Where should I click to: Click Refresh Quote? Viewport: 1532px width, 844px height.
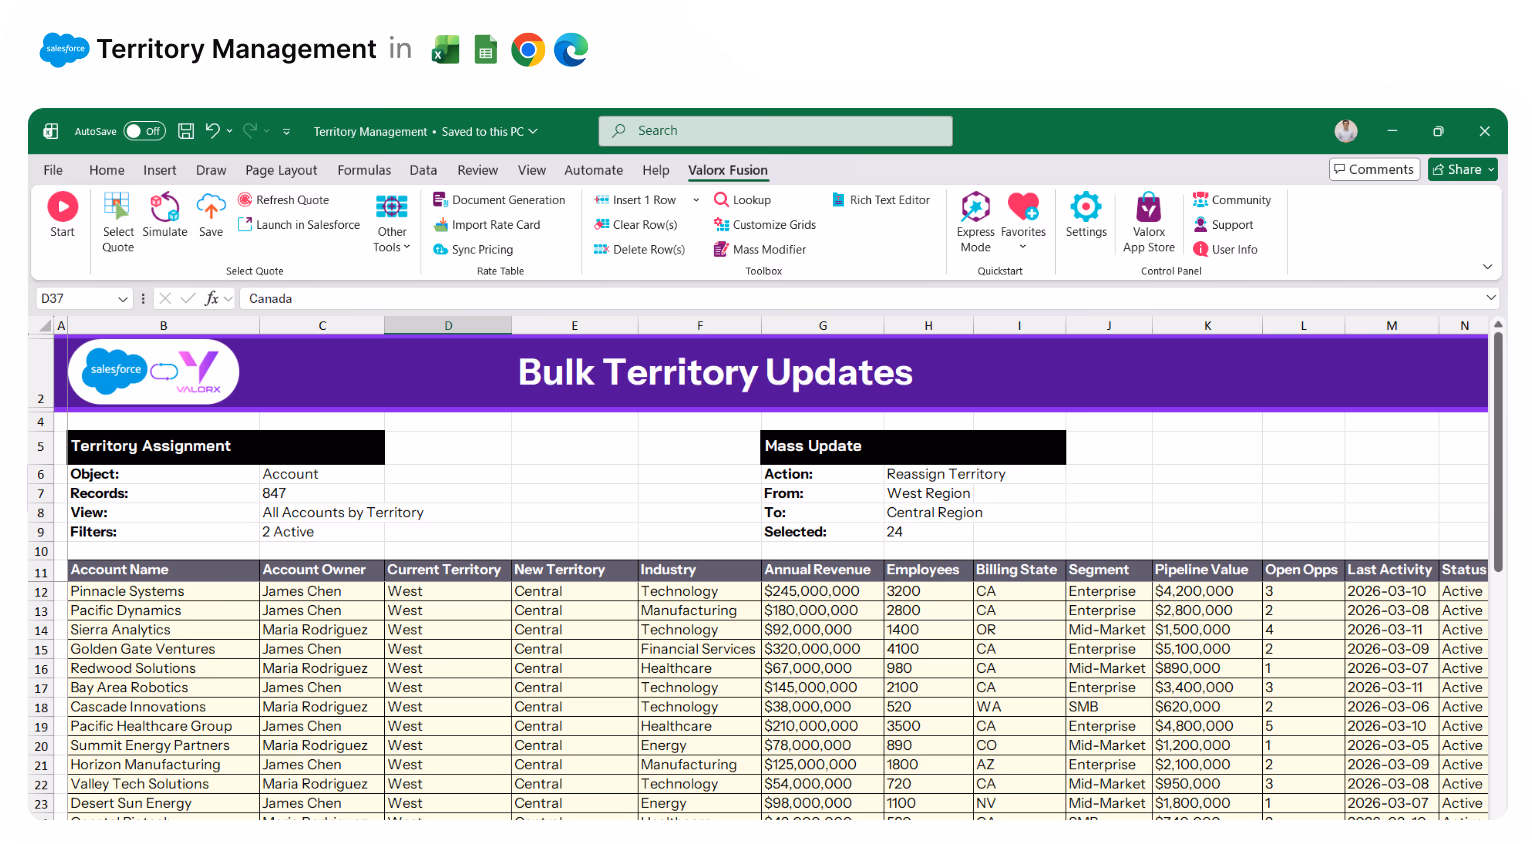291,199
